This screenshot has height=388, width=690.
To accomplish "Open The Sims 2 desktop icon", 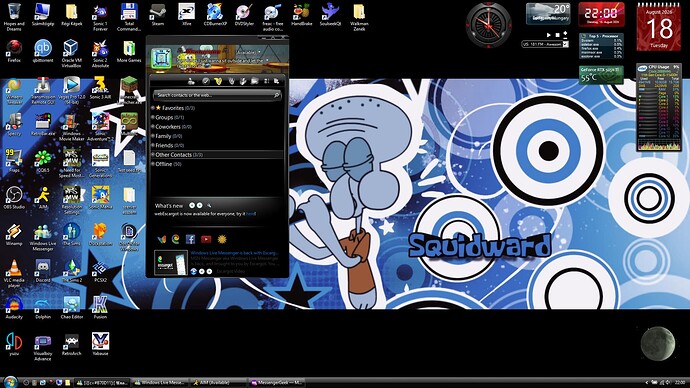I will point(71,271).
